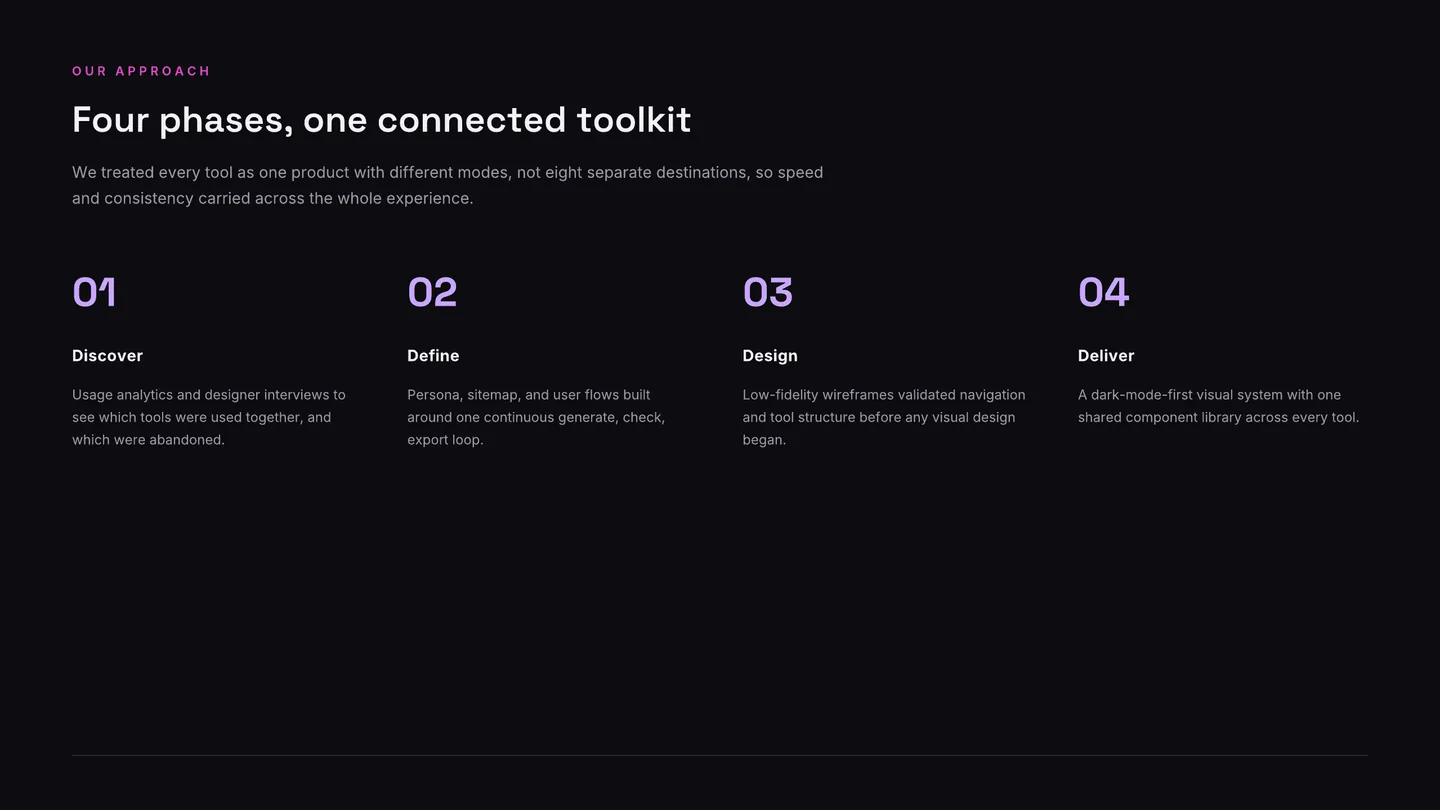The image size is (1440, 810).
Task: Click the phase number "04"
Action: coord(1104,292)
